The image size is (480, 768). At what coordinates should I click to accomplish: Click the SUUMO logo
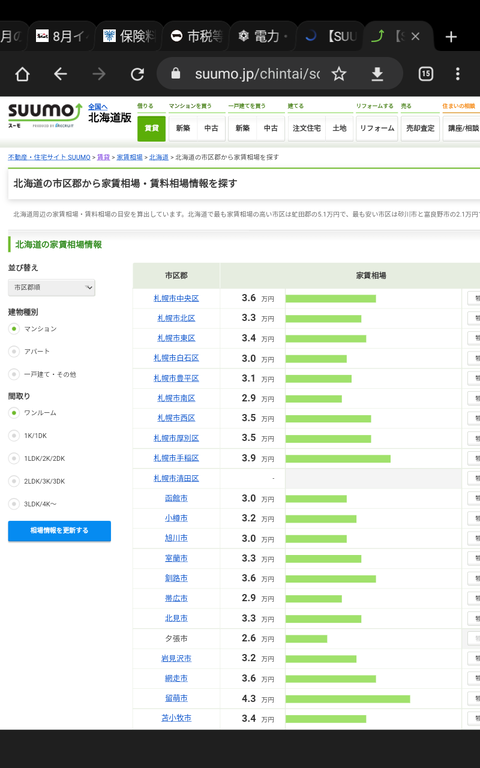tap(45, 116)
